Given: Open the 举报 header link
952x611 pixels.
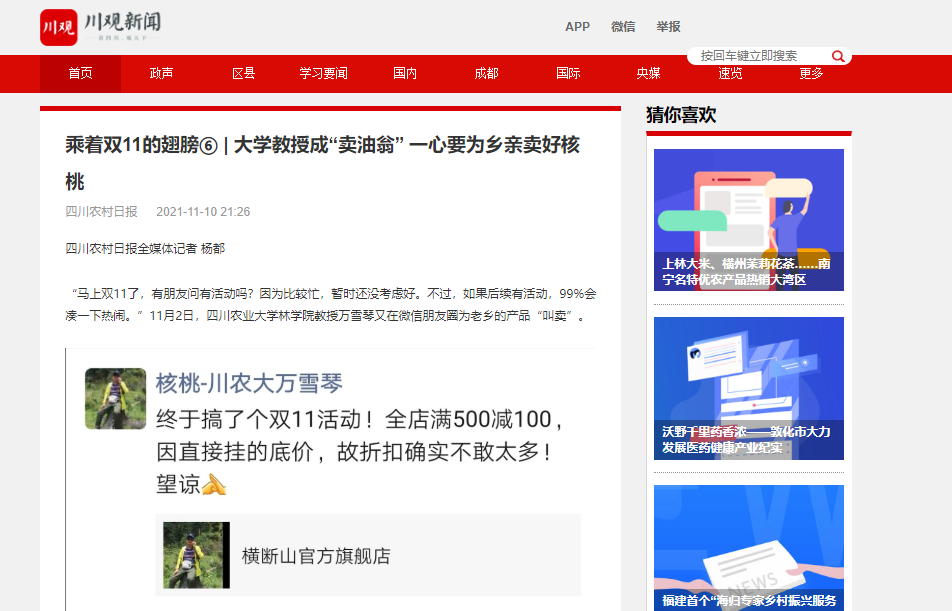Looking at the screenshot, I should [668, 27].
